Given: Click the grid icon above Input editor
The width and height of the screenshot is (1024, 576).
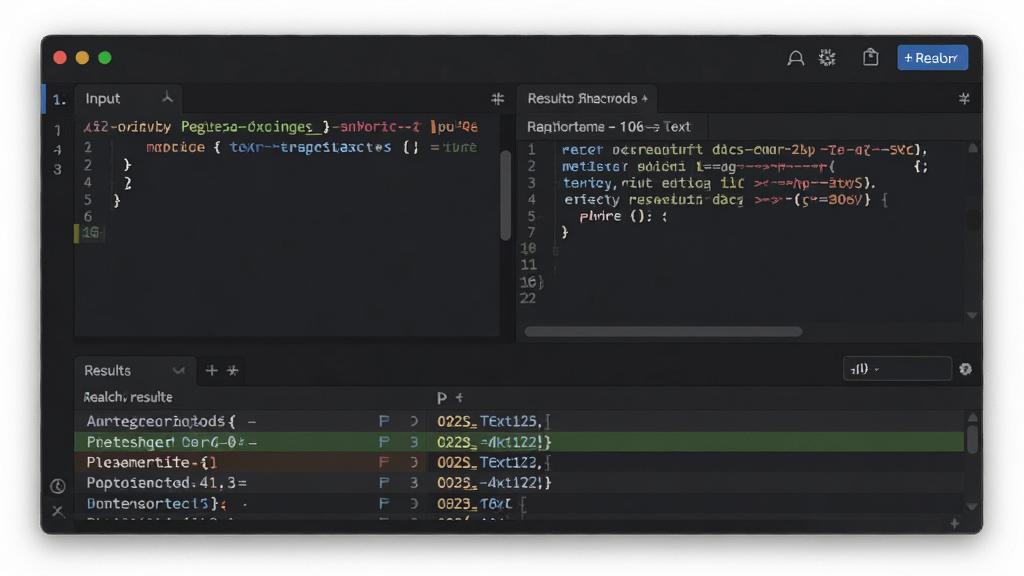Looking at the screenshot, I should coord(498,99).
